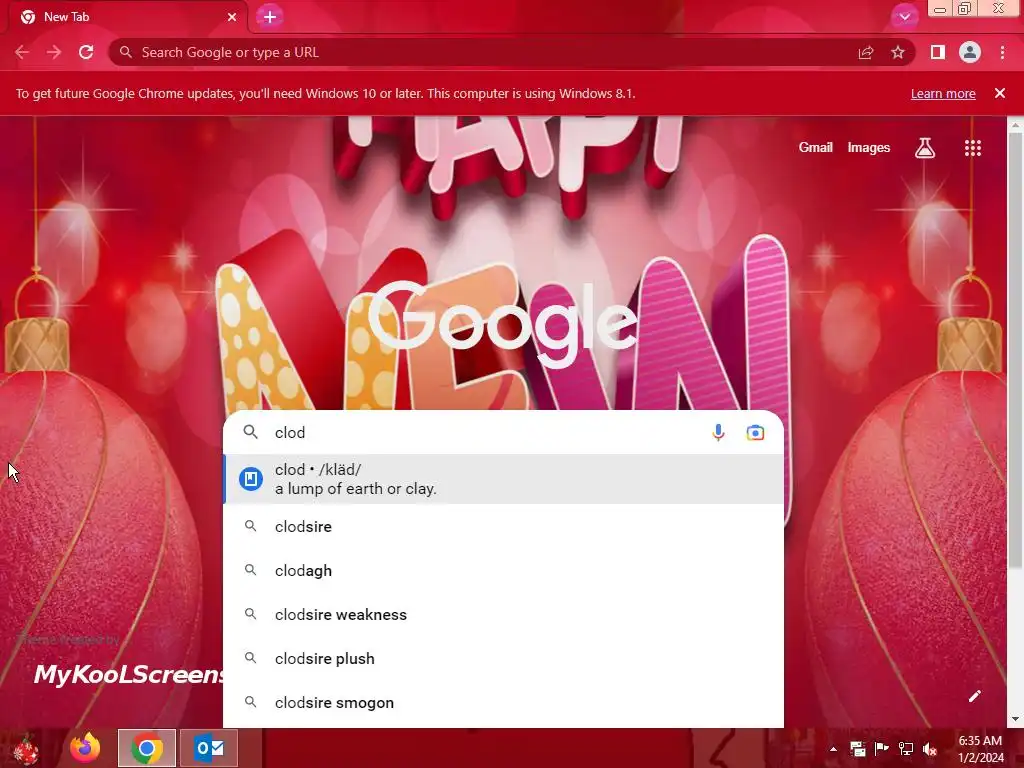Viewport: 1024px width, 768px height.
Task: Click the browser back arrow
Action: point(22,52)
